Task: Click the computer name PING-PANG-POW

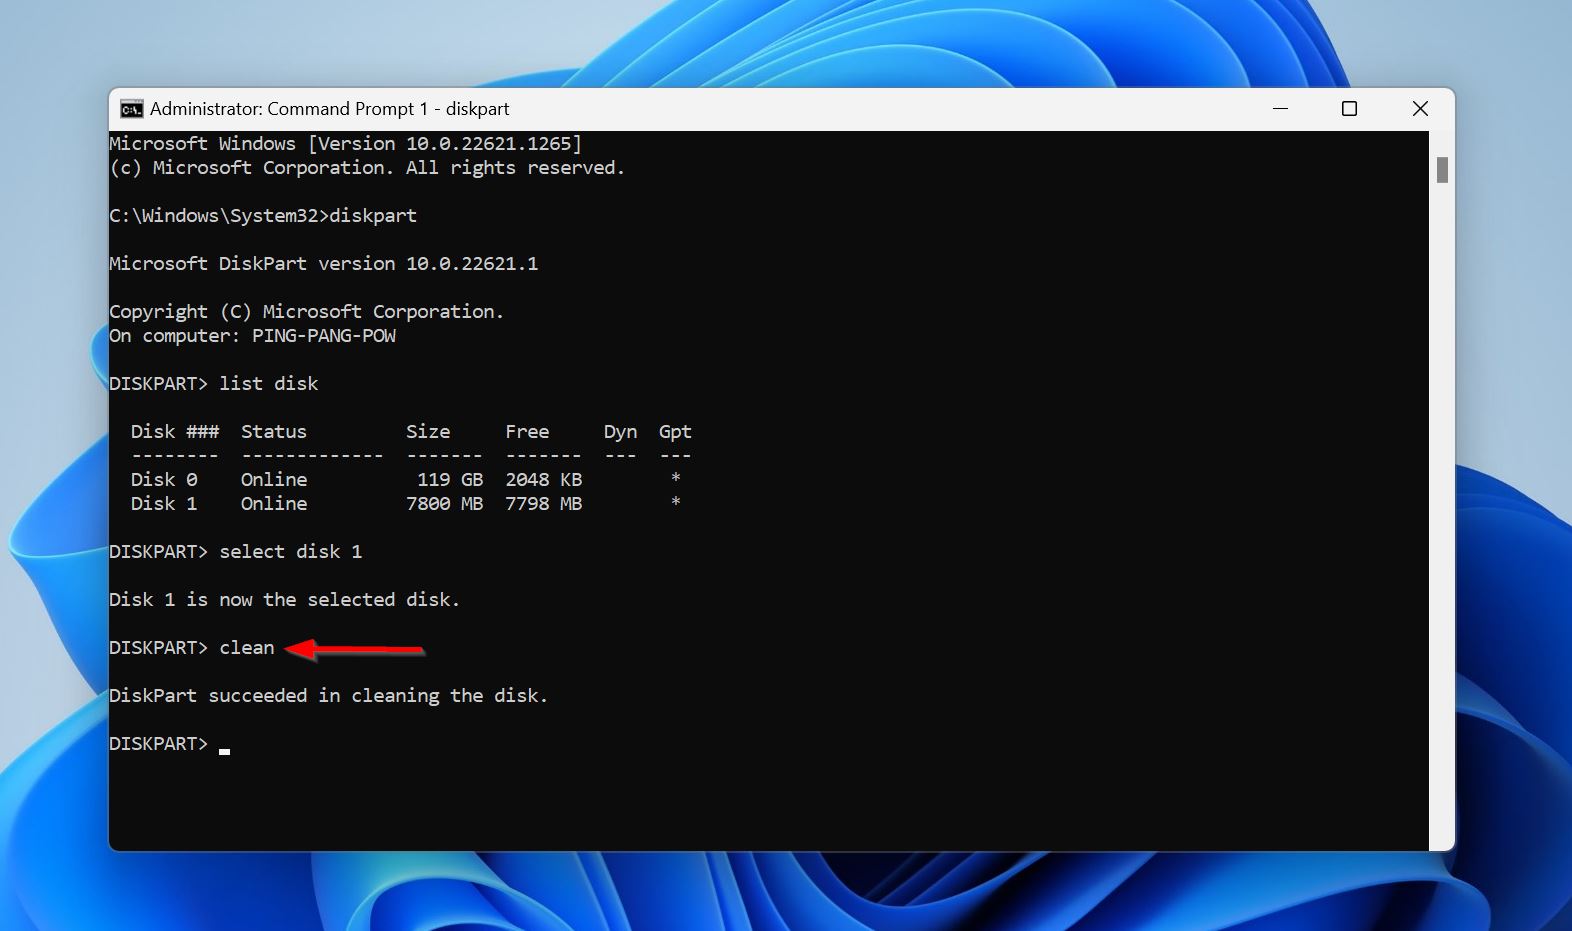Action: (x=323, y=336)
